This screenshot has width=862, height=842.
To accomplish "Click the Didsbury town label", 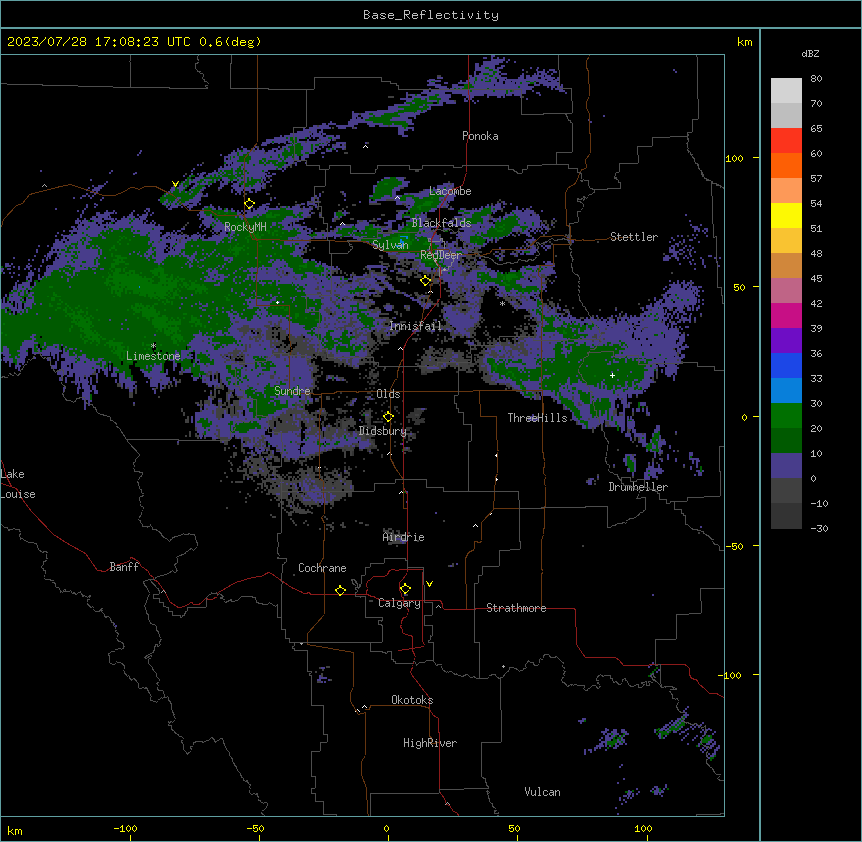I will 383,431.
